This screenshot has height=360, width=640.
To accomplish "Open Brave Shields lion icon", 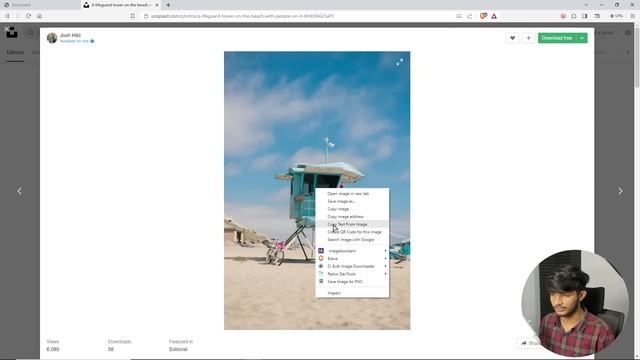I will (x=483, y=16).
